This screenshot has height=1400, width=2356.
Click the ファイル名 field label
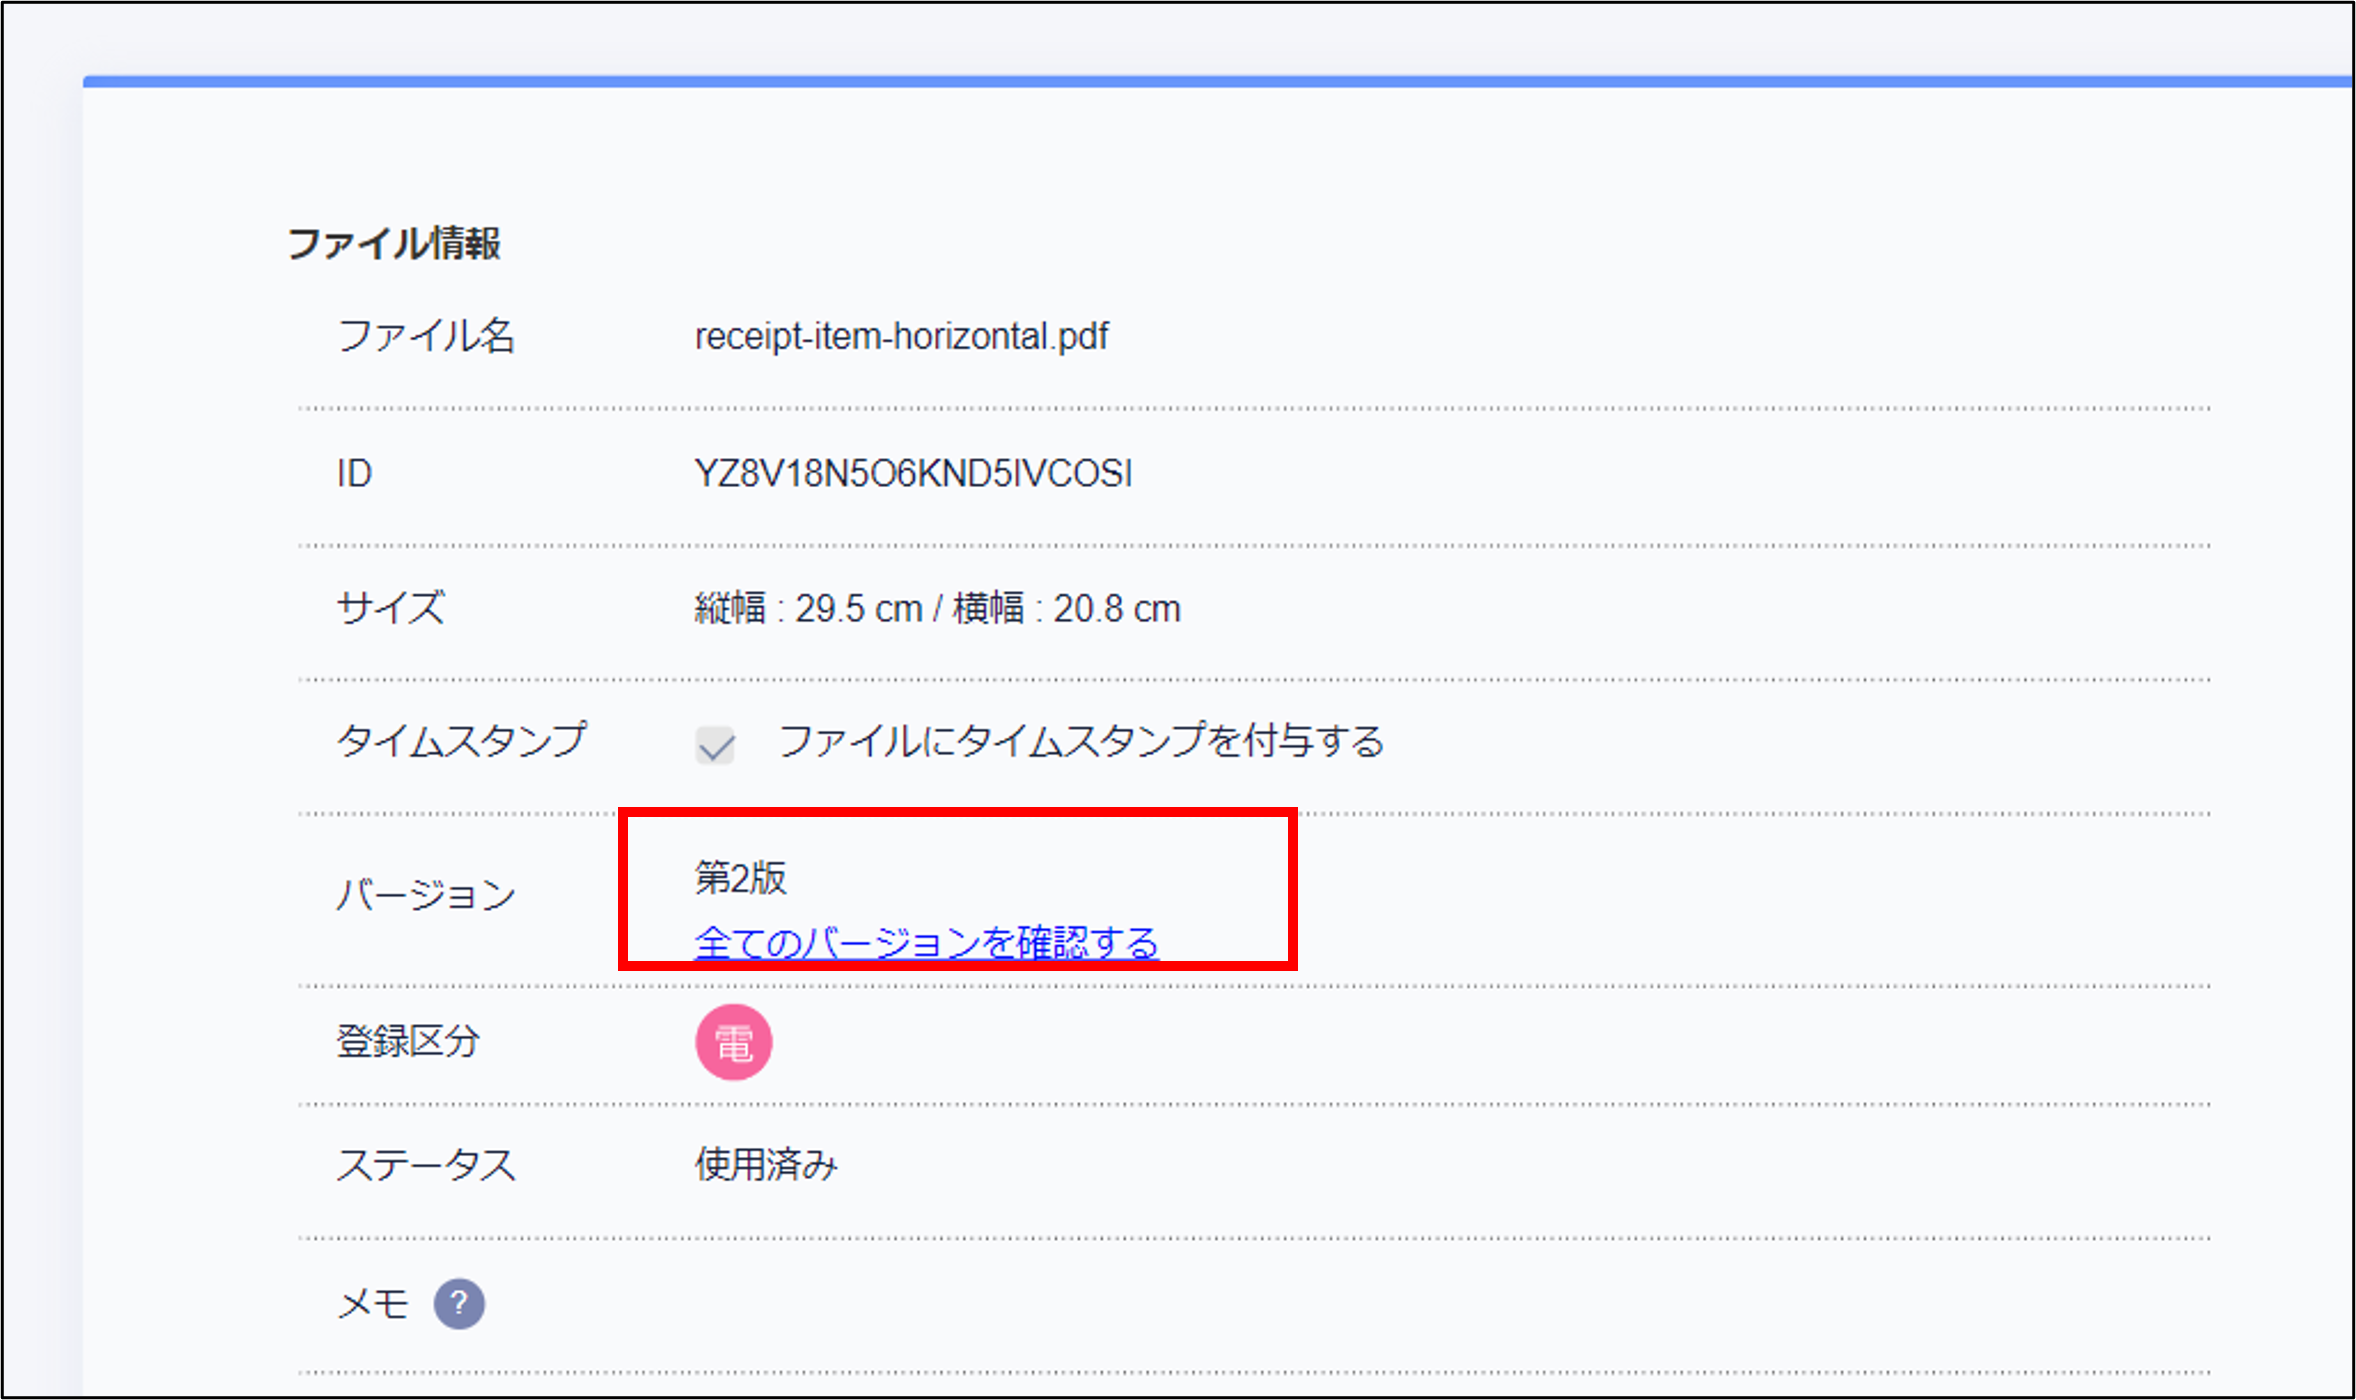click(x=425, y=336)
